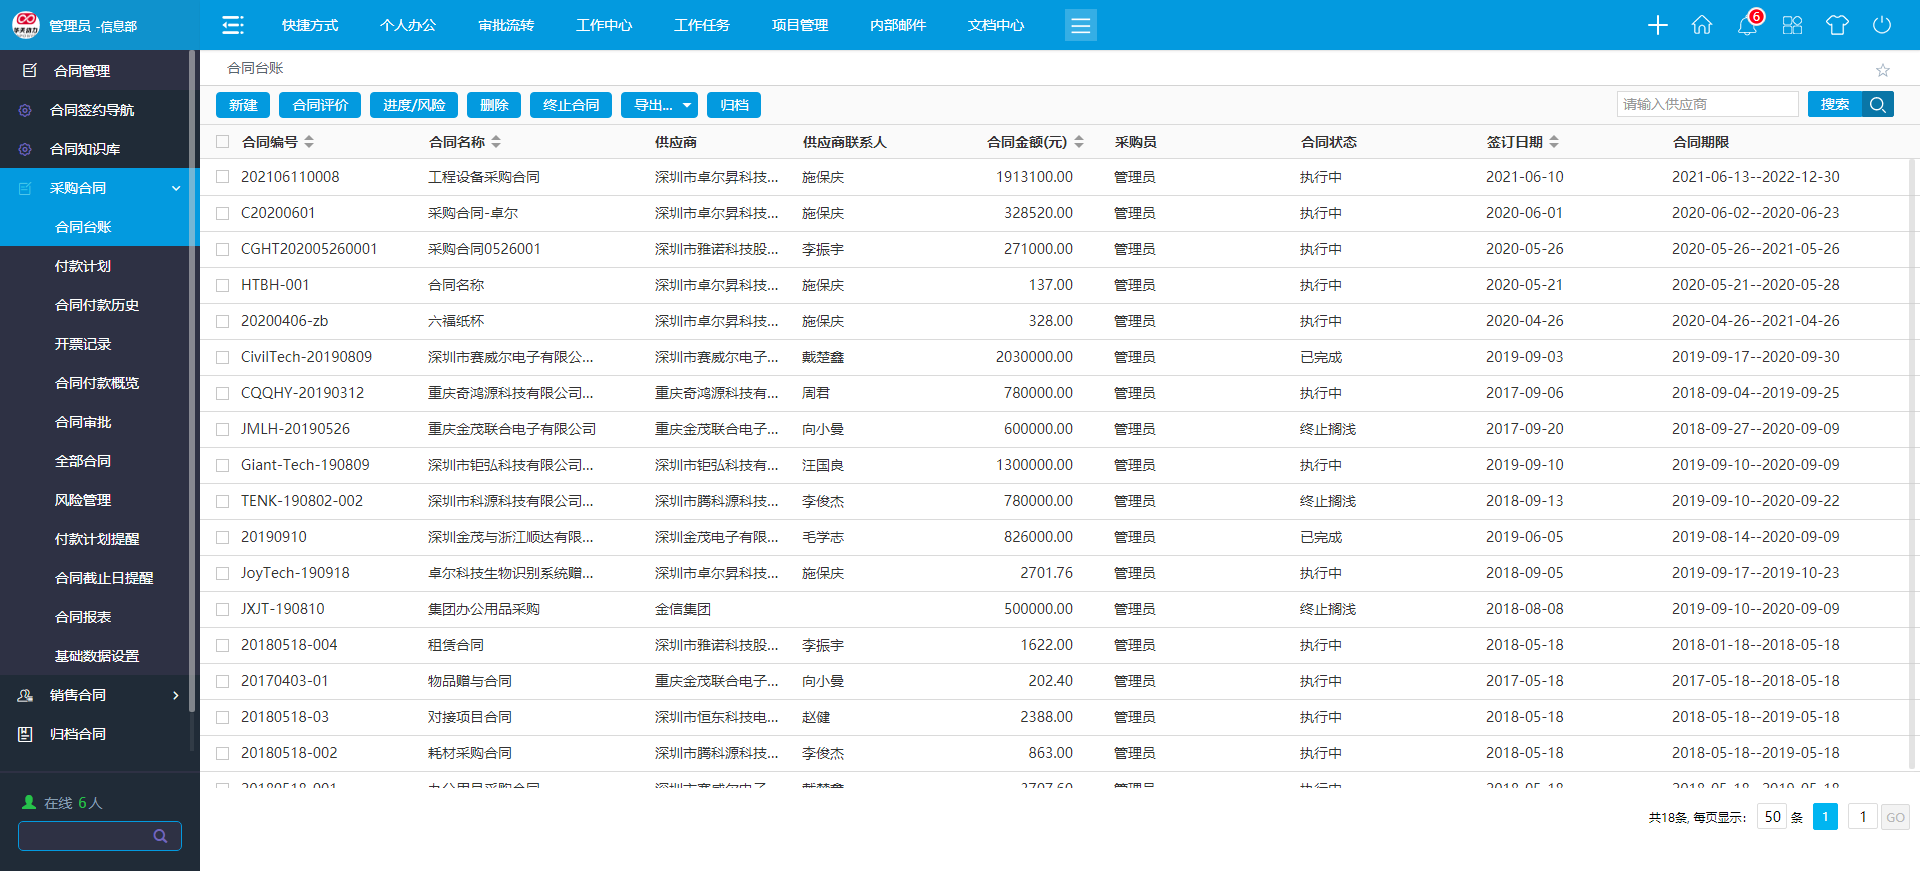Click the plus icon in top bar

[x=1657, y=25]
